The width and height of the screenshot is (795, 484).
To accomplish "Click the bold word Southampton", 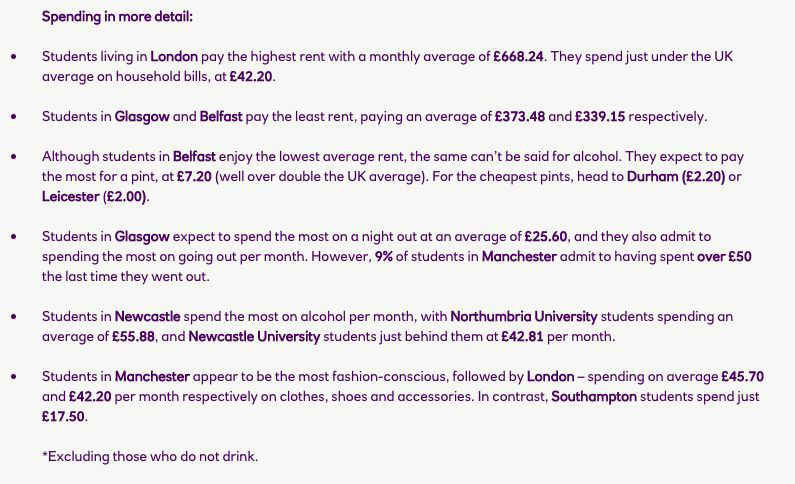I will click(x=594, y=396).
